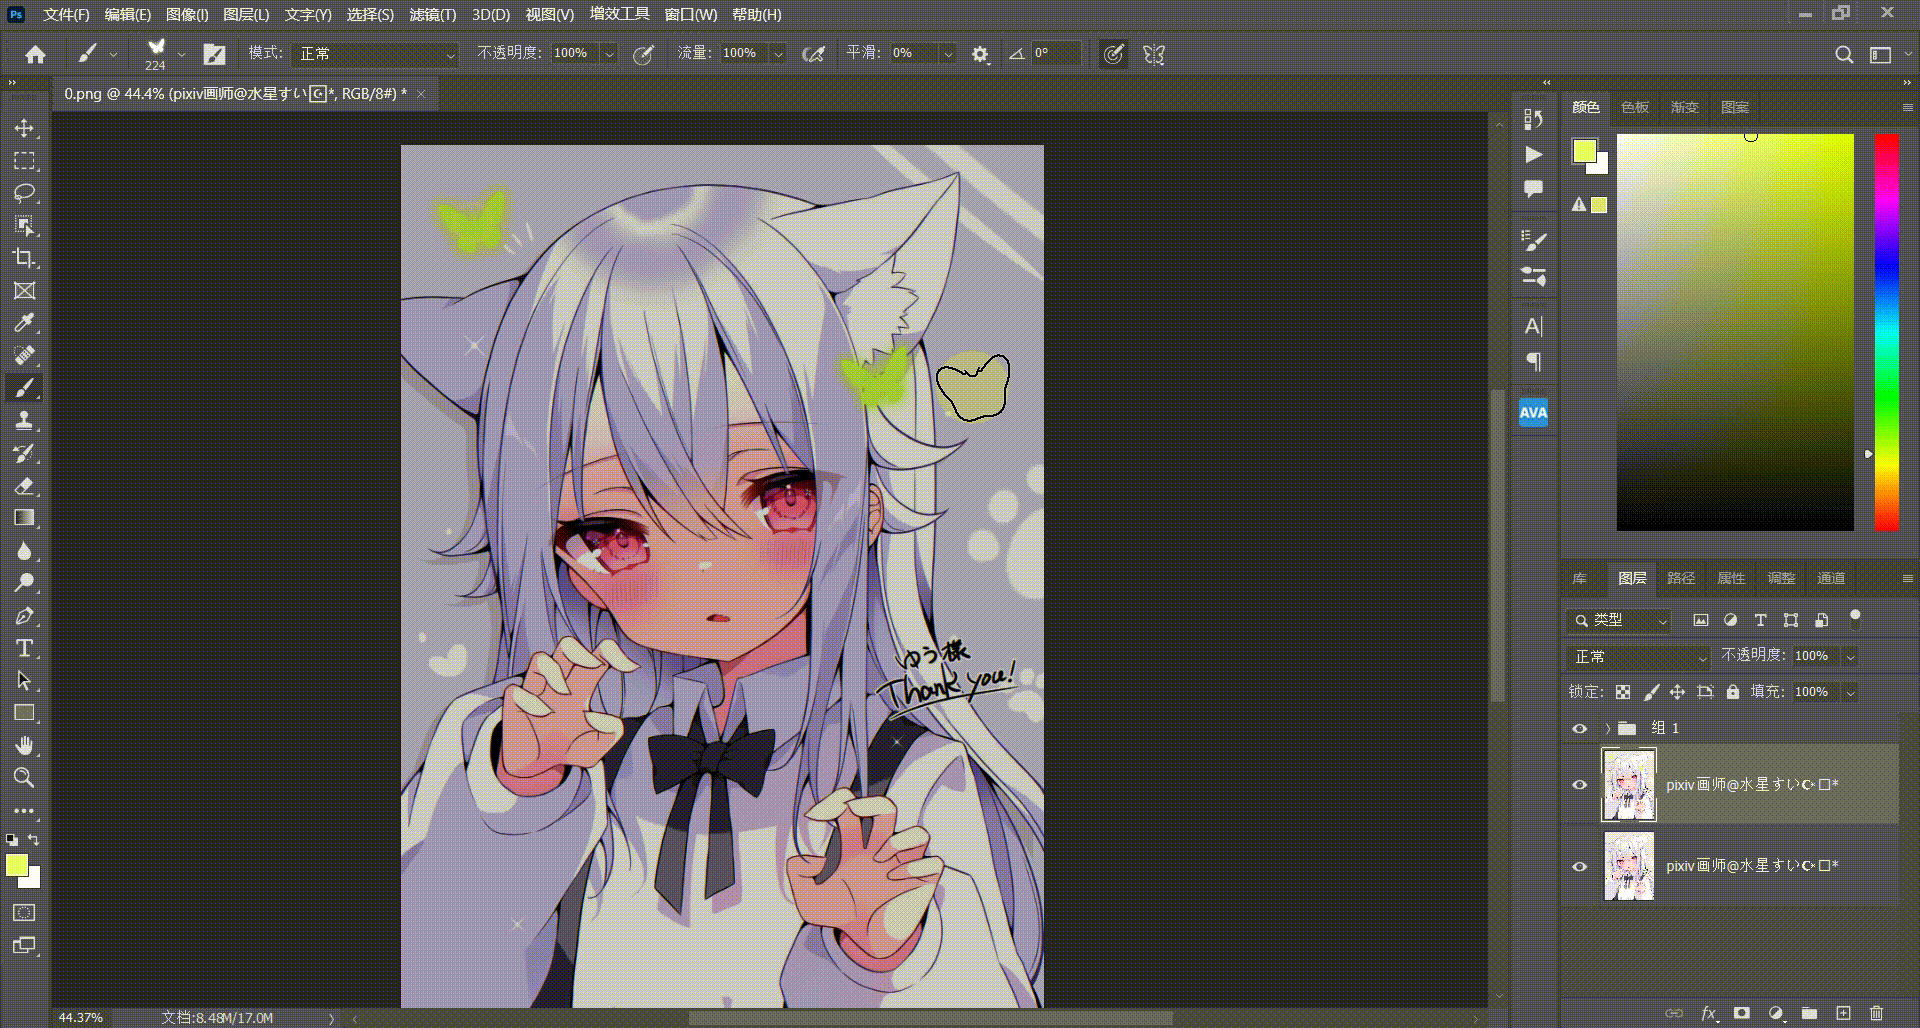Select the Crop tool
The width and height of the screenshot is (1920, 1028).
(x=24, y=258)
